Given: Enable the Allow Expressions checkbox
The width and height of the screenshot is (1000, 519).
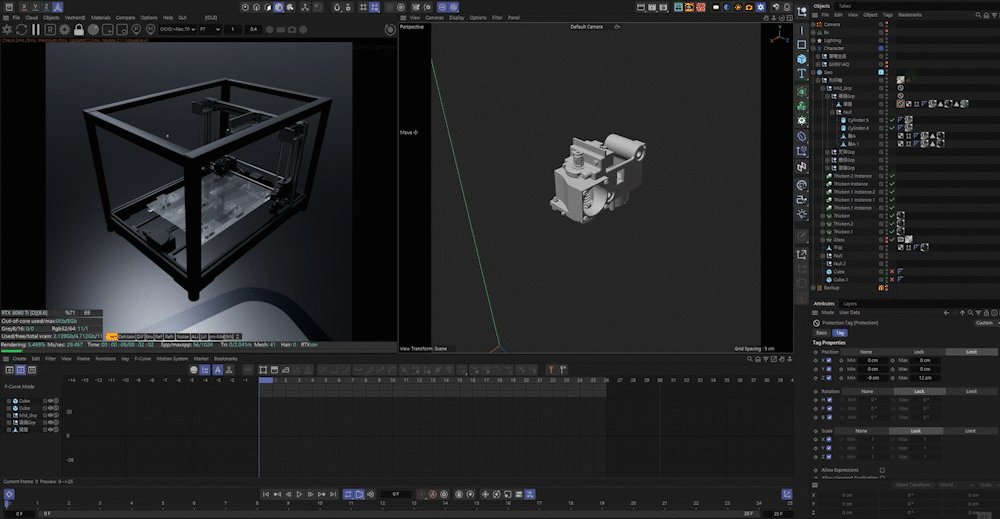Looking at the screenshot, I should click(x=882, y=469).
